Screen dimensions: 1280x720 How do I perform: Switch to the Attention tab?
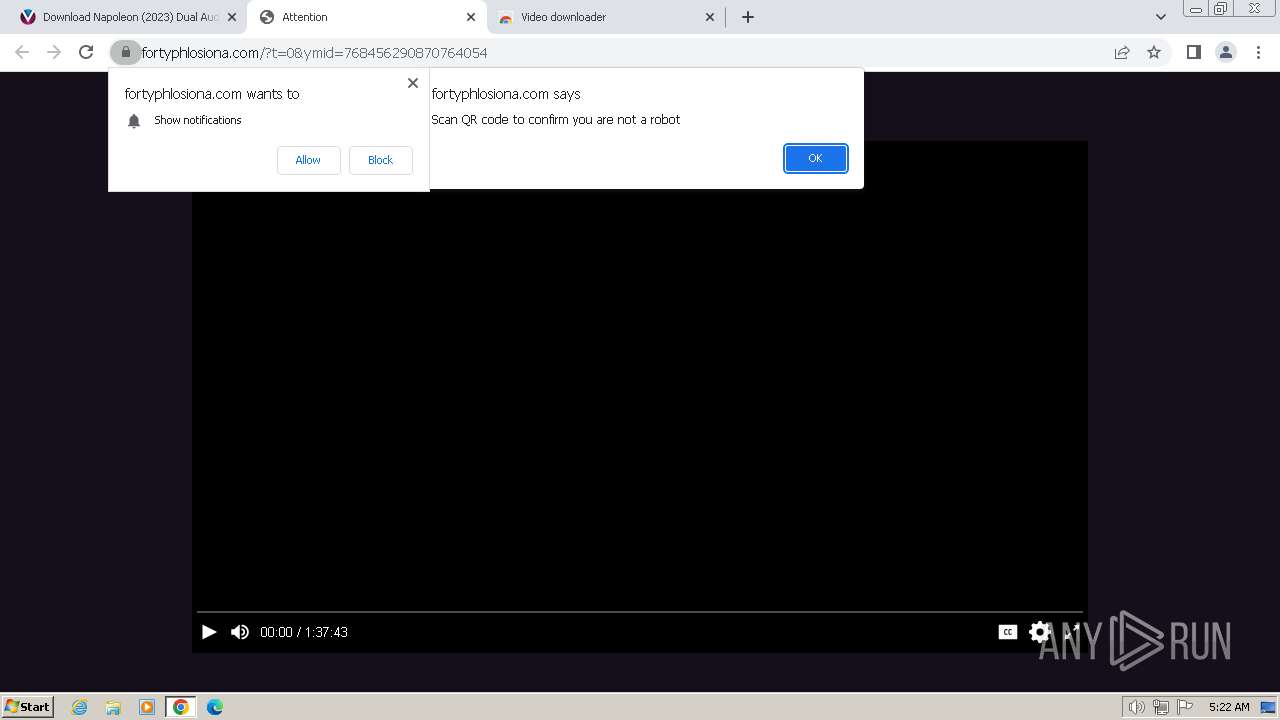click(365, 17)
